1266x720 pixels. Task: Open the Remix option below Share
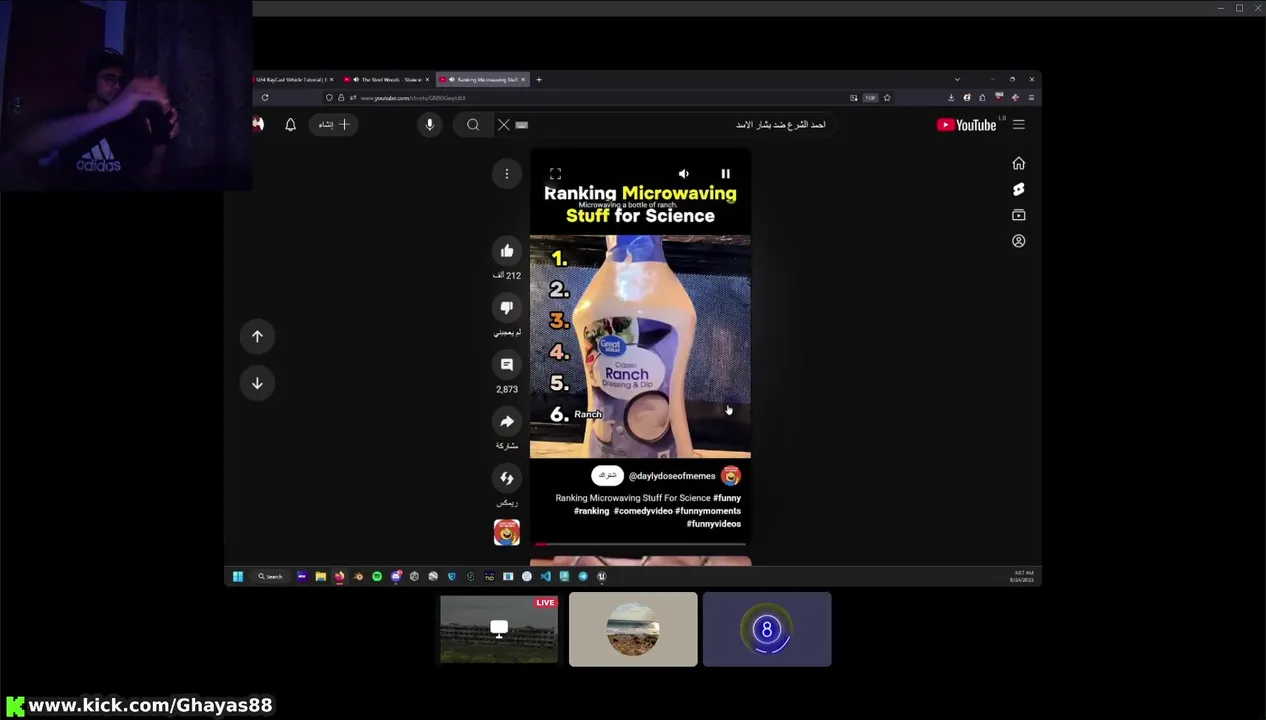[507, 478]
